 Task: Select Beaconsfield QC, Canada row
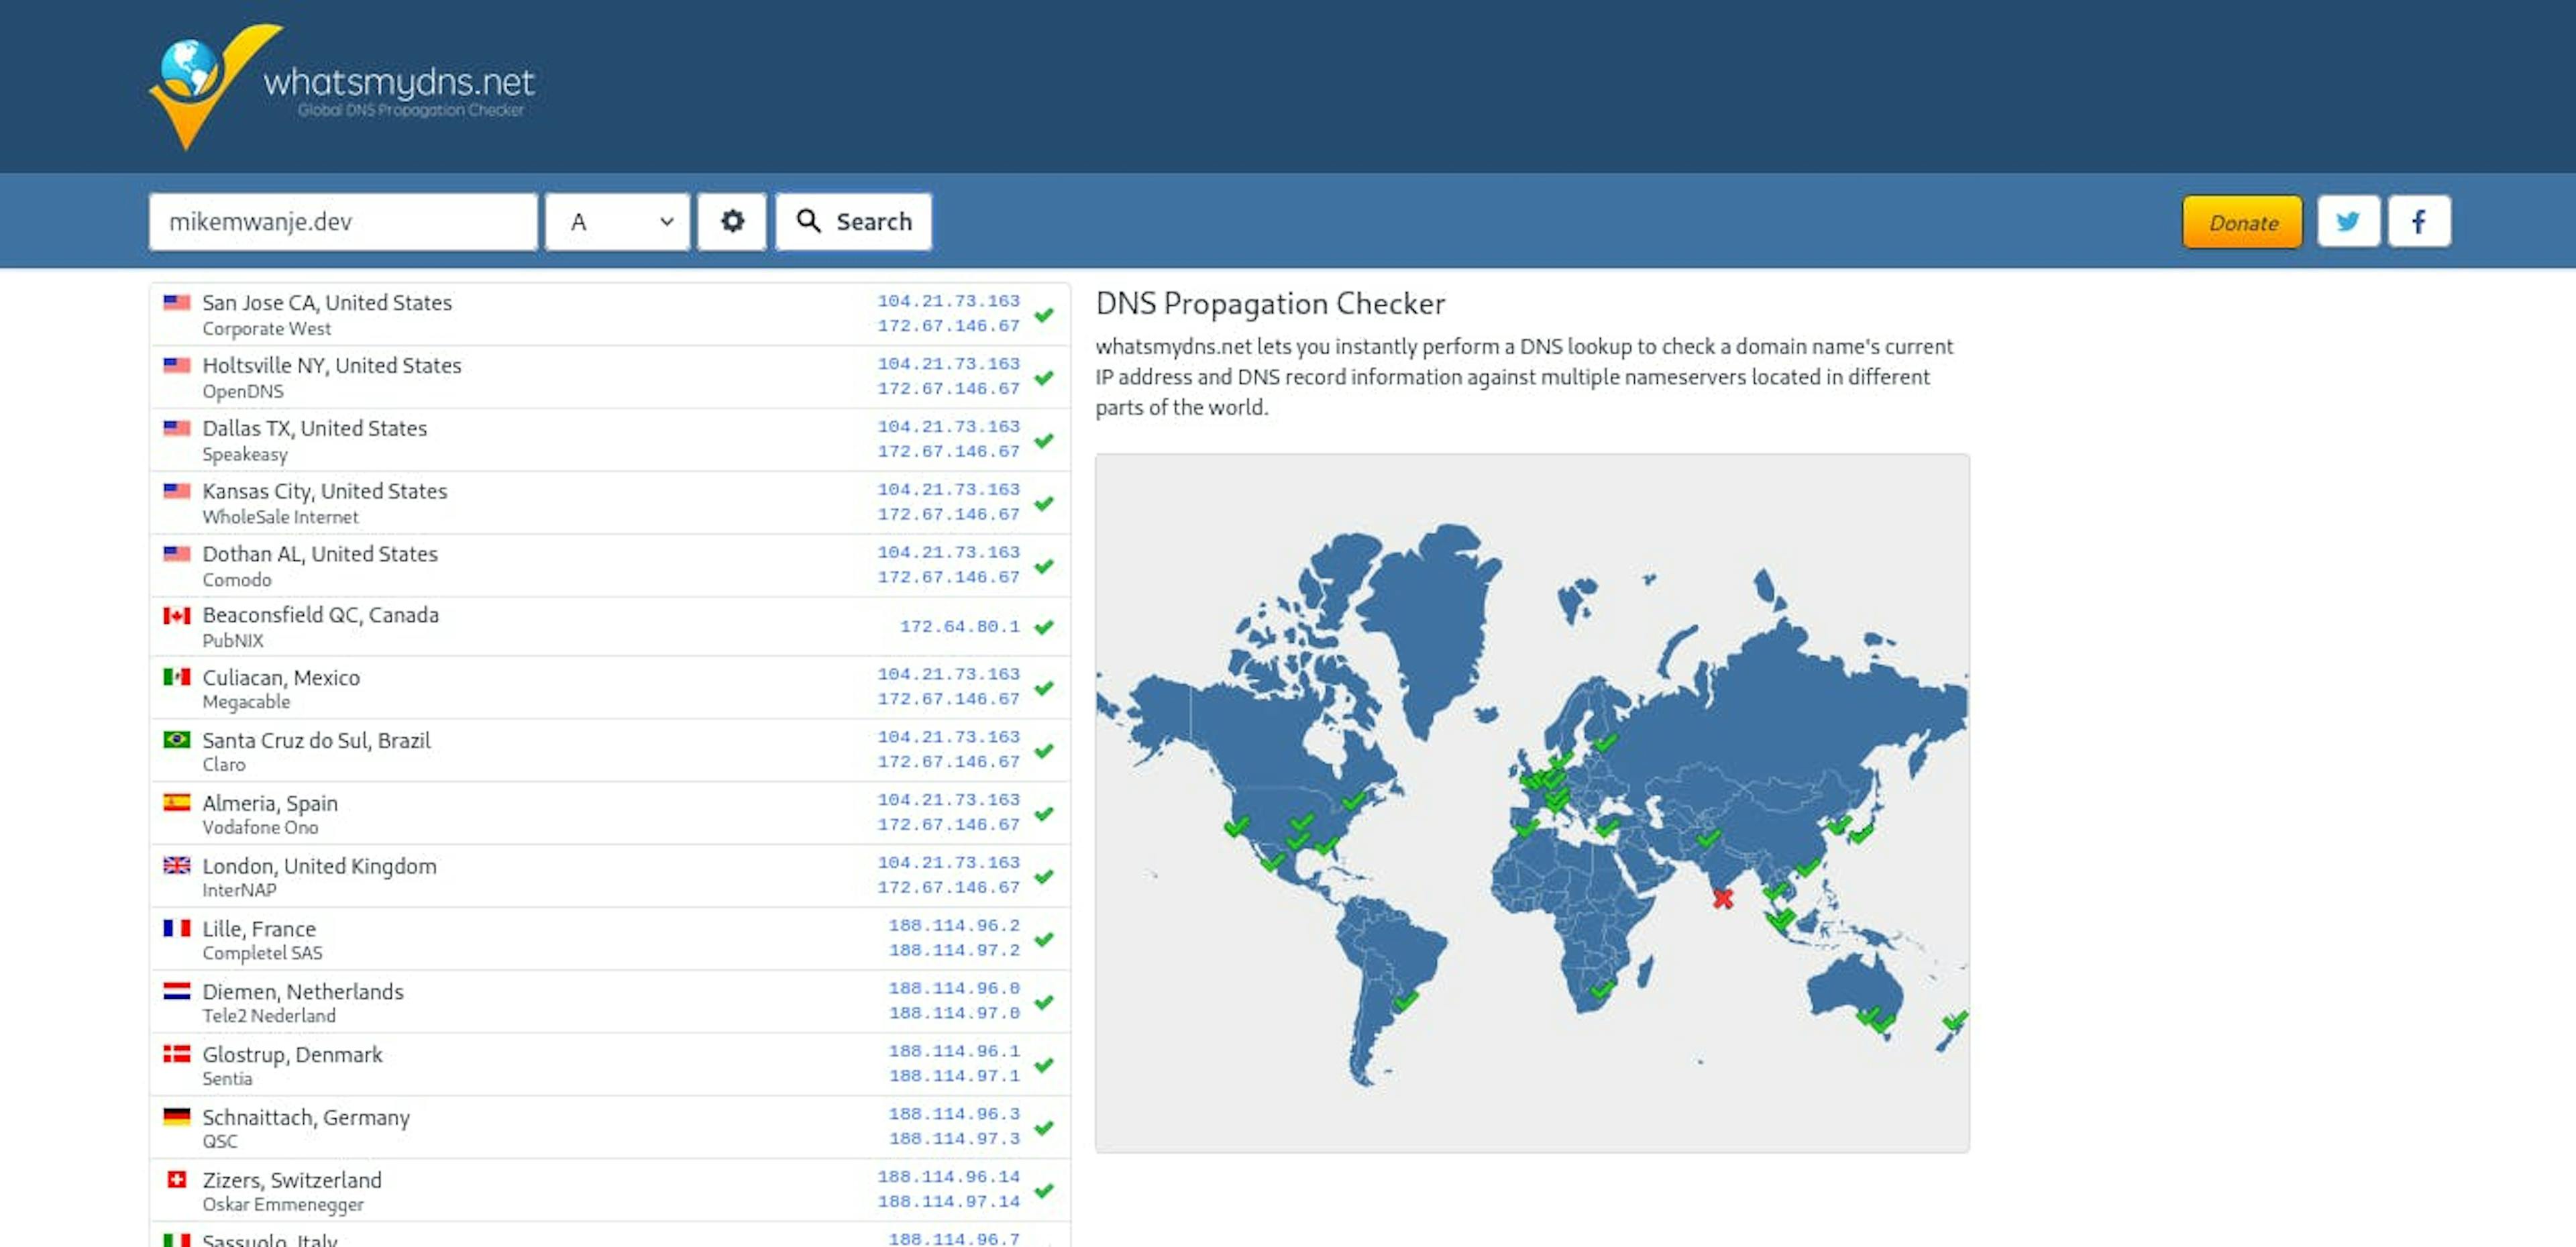[x=610, y=627]
